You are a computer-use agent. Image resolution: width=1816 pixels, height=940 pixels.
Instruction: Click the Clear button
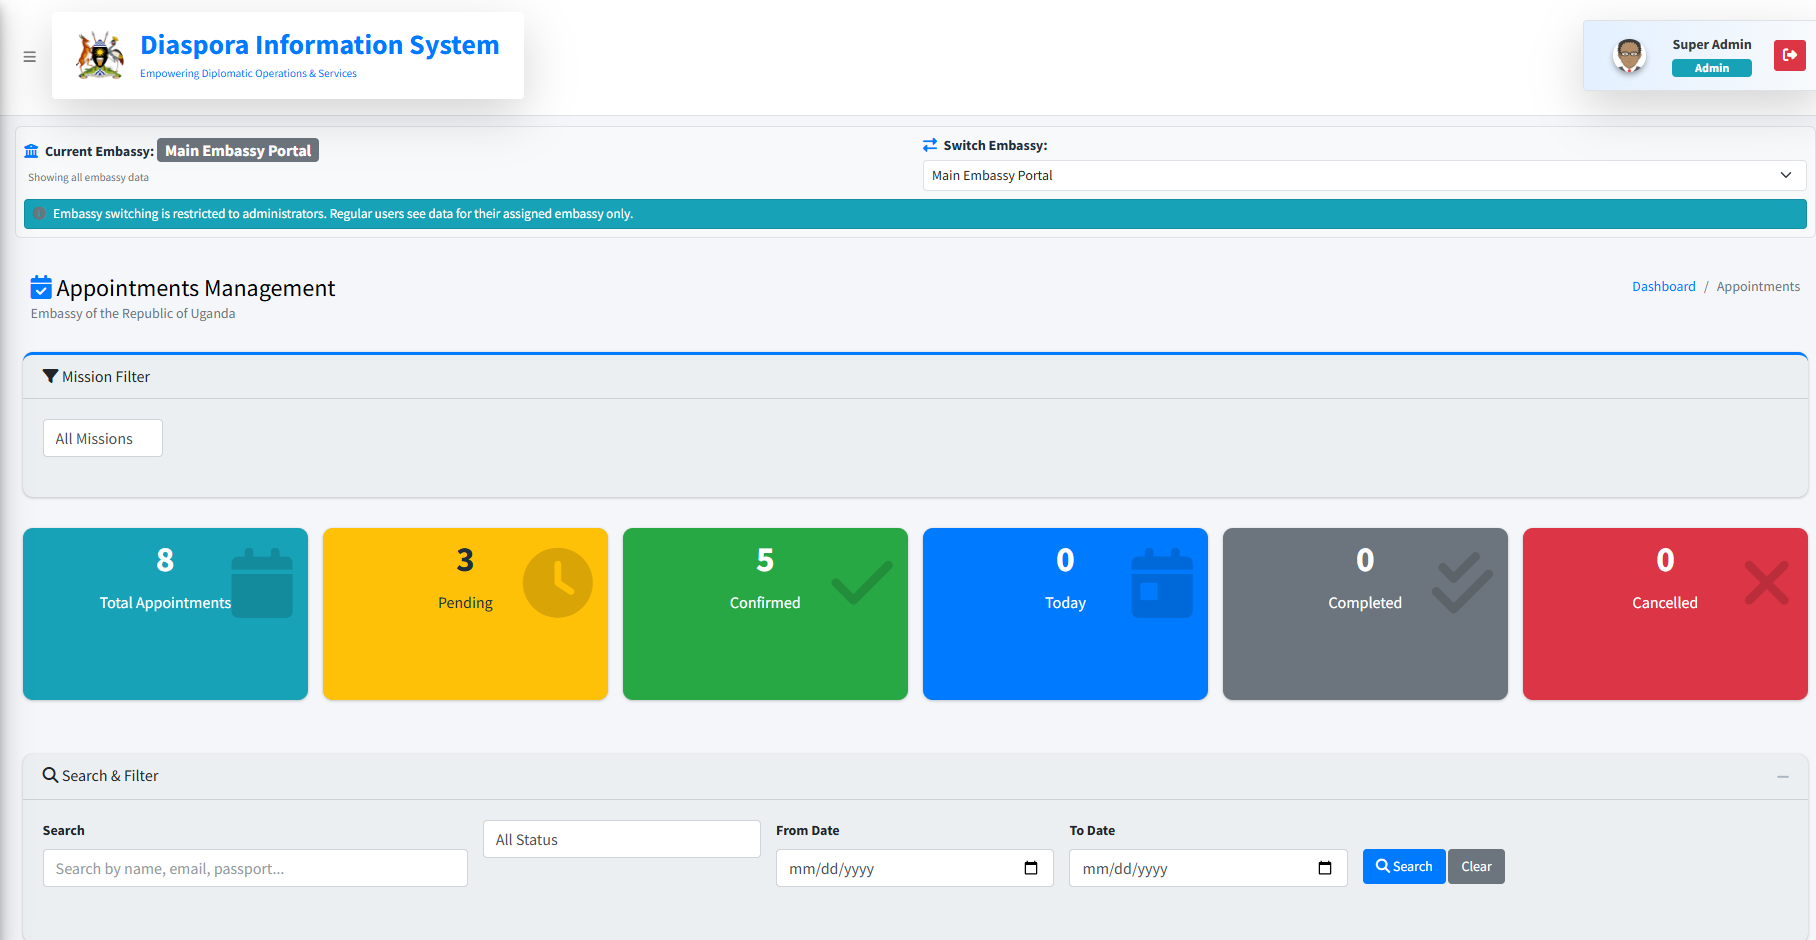[1476, 866]
